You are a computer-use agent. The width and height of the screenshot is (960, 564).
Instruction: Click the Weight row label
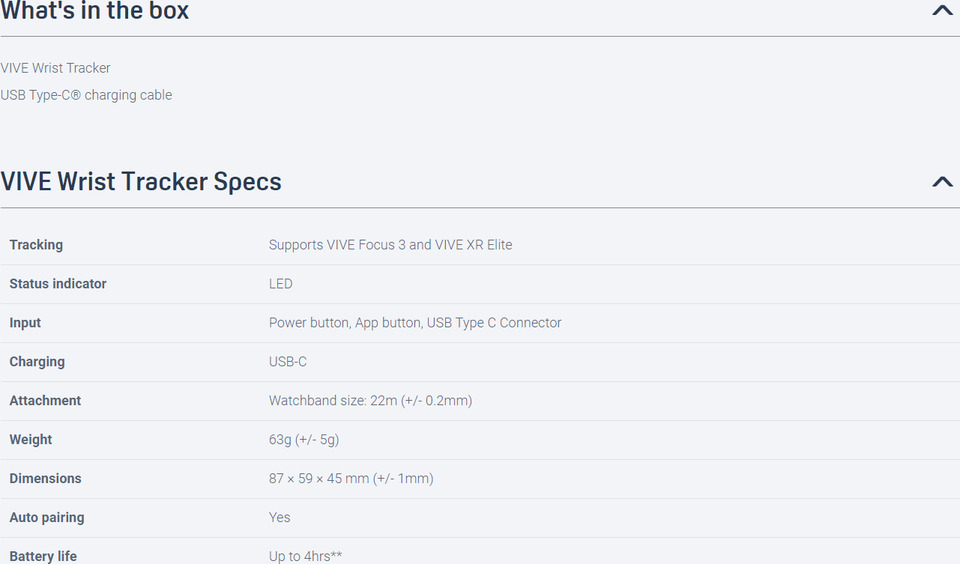coord(31,440)
